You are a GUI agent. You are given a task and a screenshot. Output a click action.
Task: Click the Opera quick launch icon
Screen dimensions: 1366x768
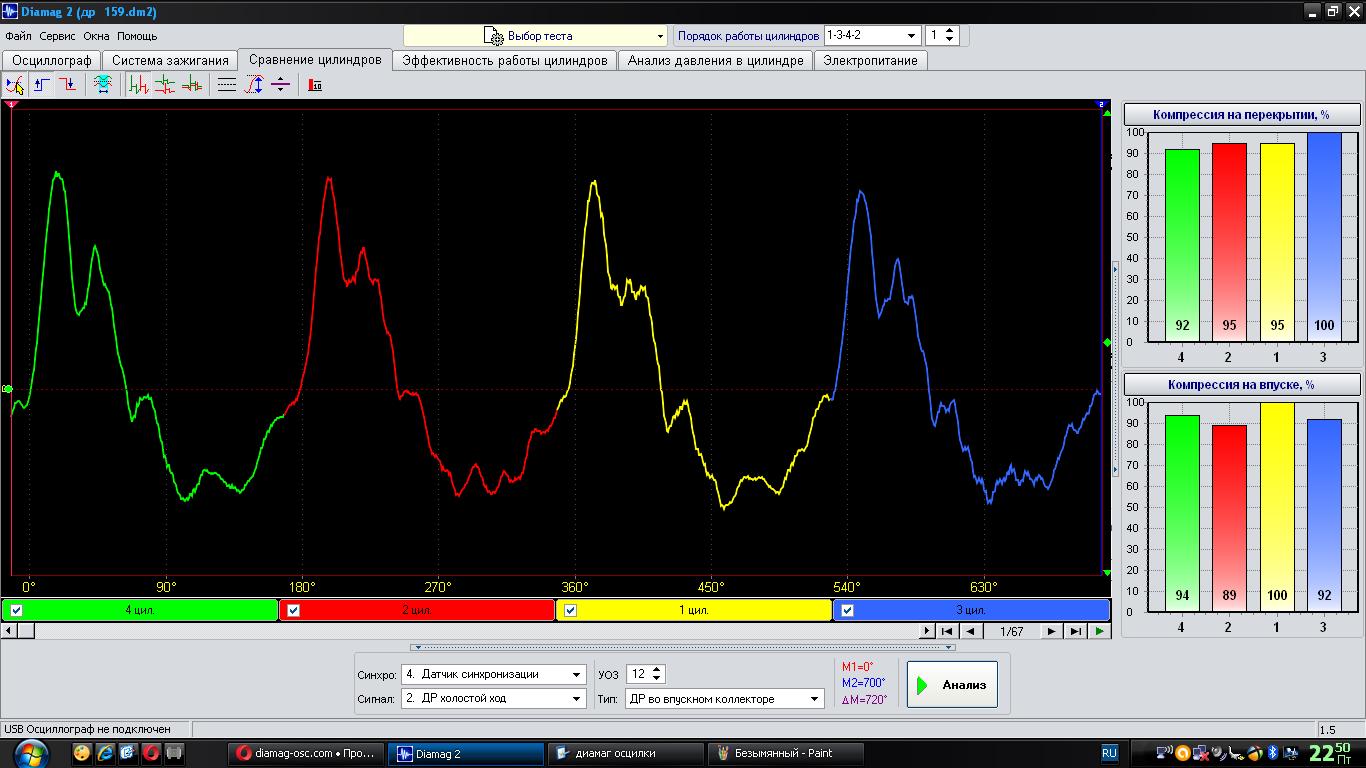pyautogui.click(x=151, y=753)
